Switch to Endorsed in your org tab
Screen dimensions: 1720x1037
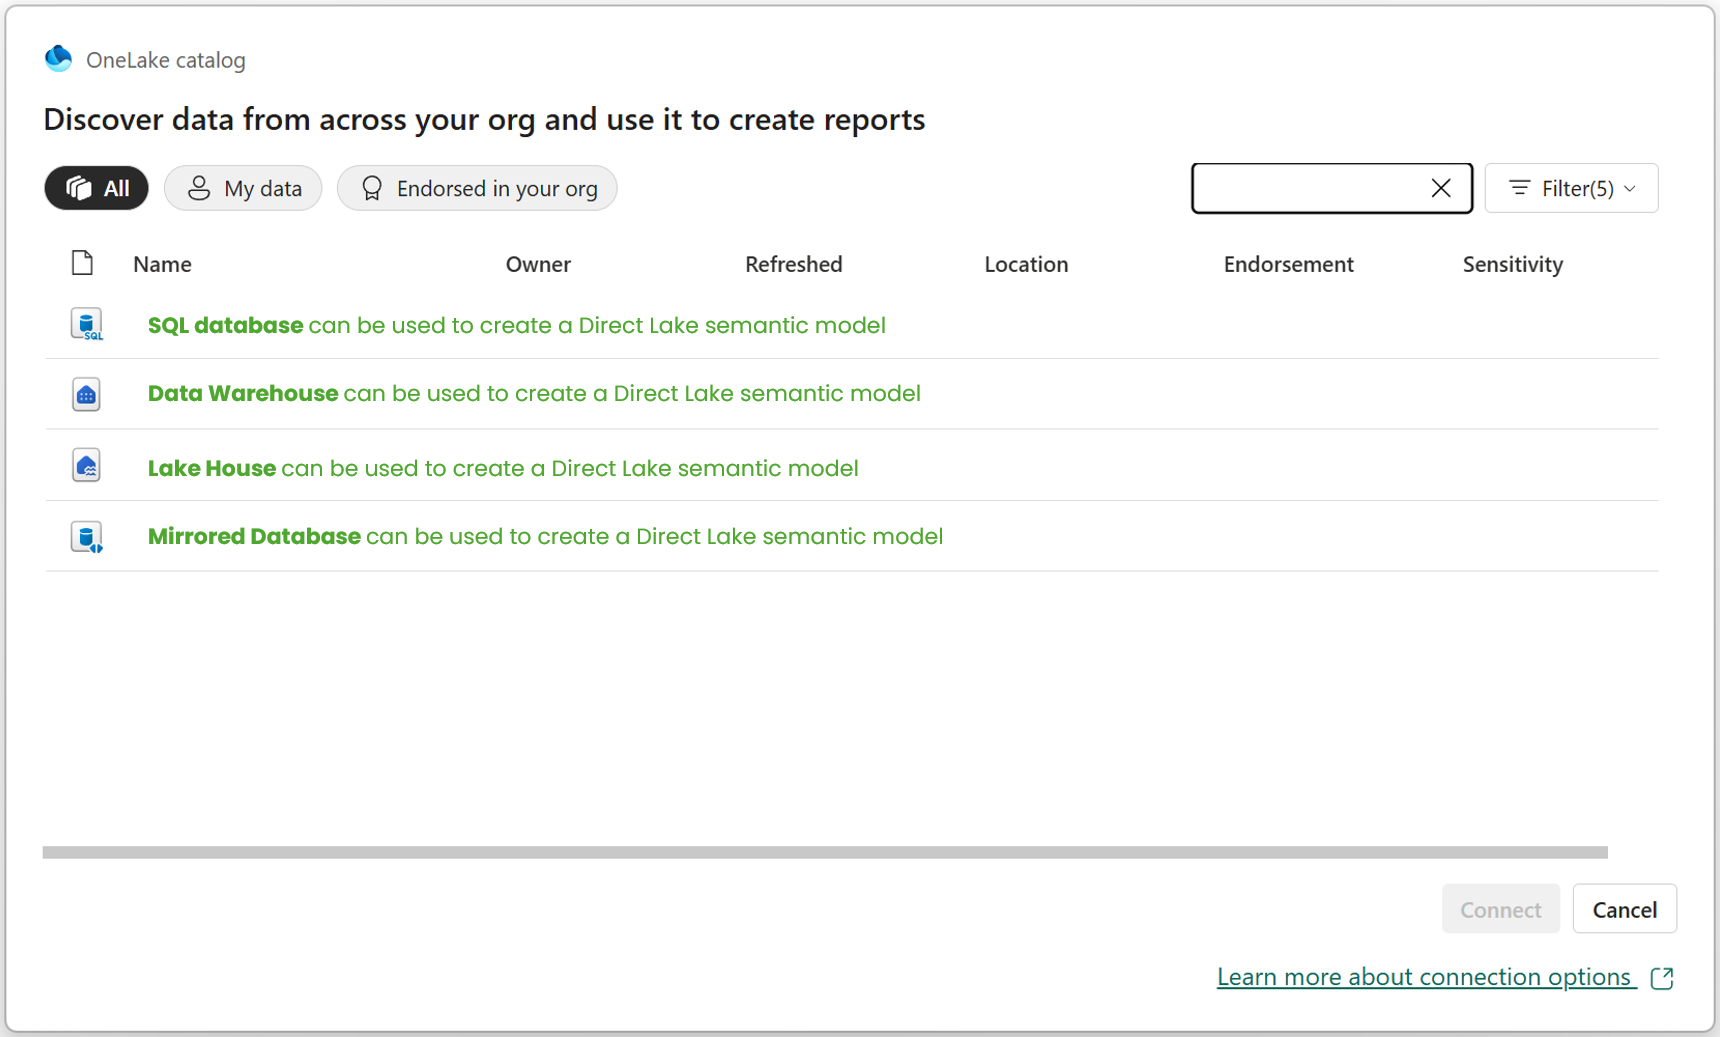477,188
